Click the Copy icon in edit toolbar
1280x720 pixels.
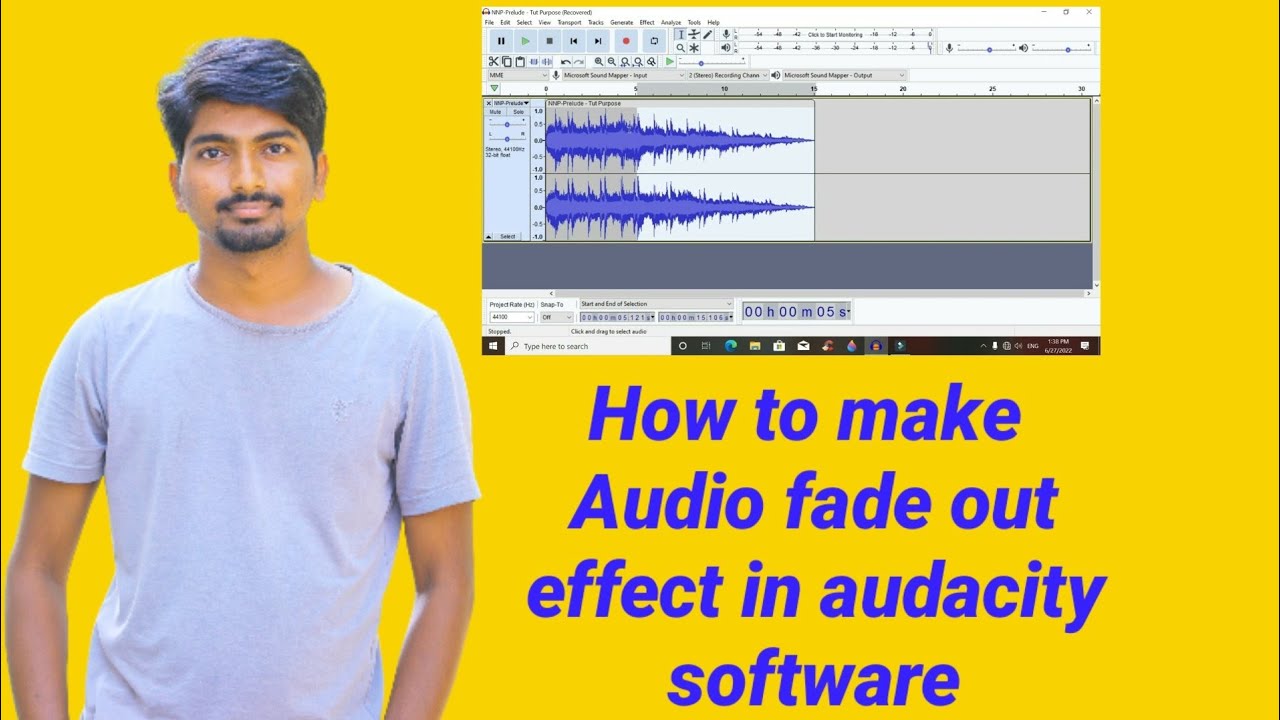pyautogui.click(x=506, y=62)
